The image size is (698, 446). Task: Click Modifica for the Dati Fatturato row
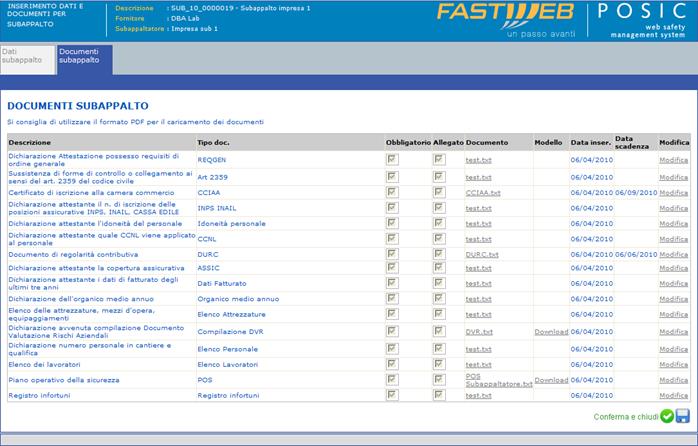tap(674, 284)
